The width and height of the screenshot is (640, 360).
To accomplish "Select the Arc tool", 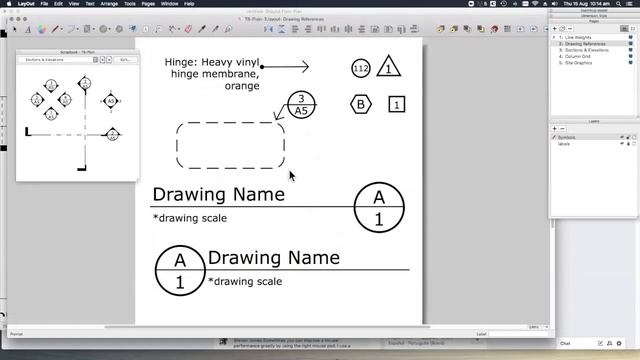I will pos(71,29).
